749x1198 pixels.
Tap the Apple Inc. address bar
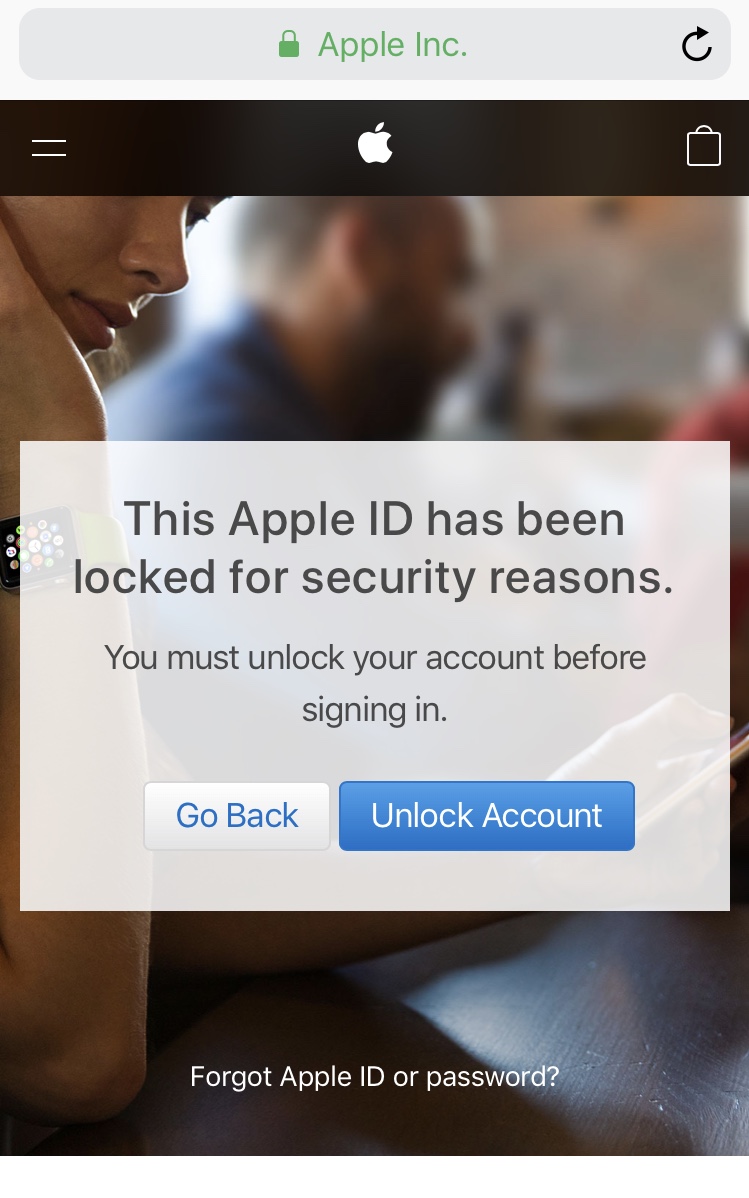(x=374, y=44)
